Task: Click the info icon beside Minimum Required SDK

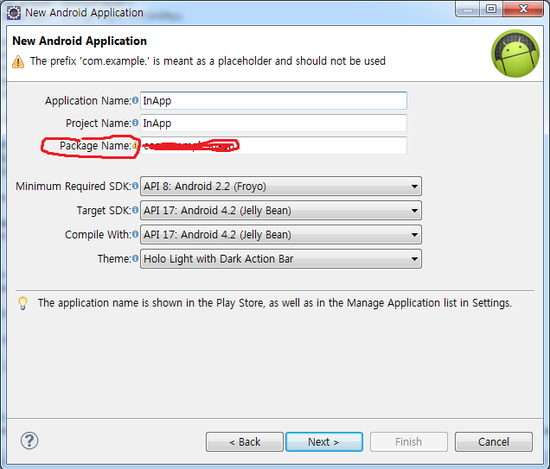Action: pyautogui.click(x=135, y=186)
